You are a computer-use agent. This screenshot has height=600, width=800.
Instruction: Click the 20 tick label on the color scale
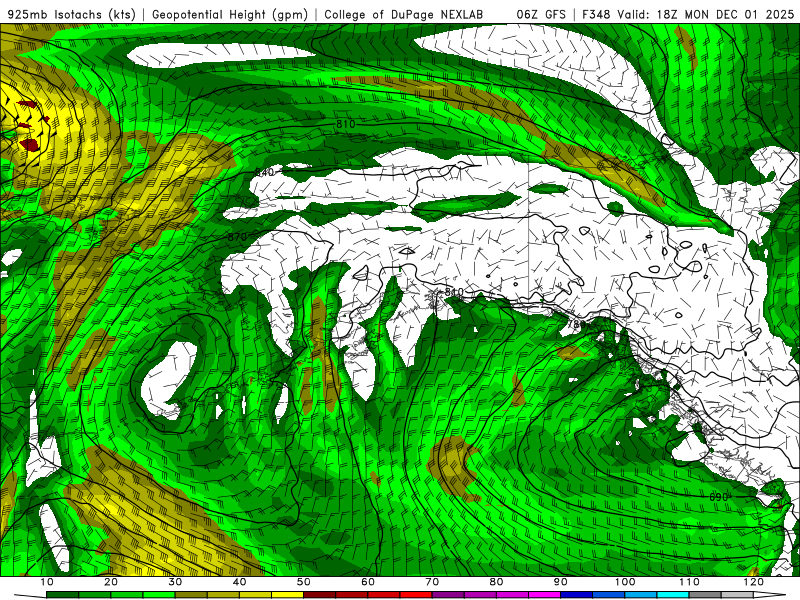tap(111, 582)
